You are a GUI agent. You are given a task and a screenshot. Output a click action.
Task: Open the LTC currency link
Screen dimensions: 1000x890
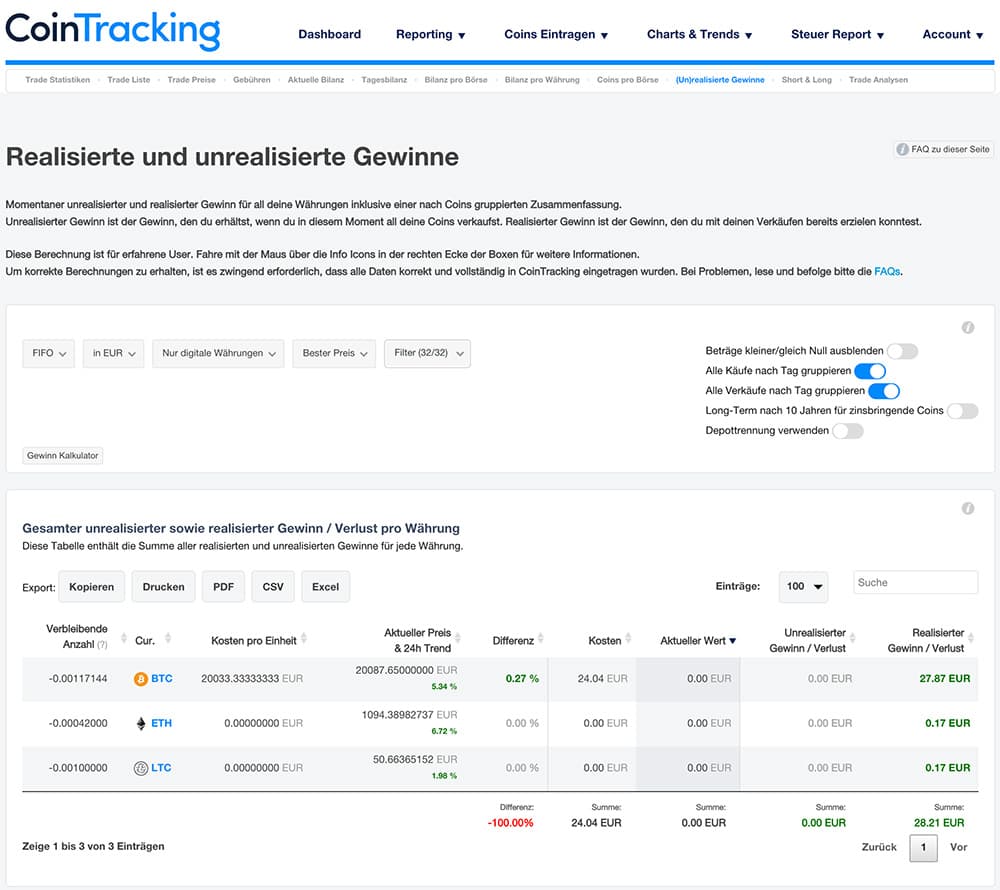coord(161,768)
